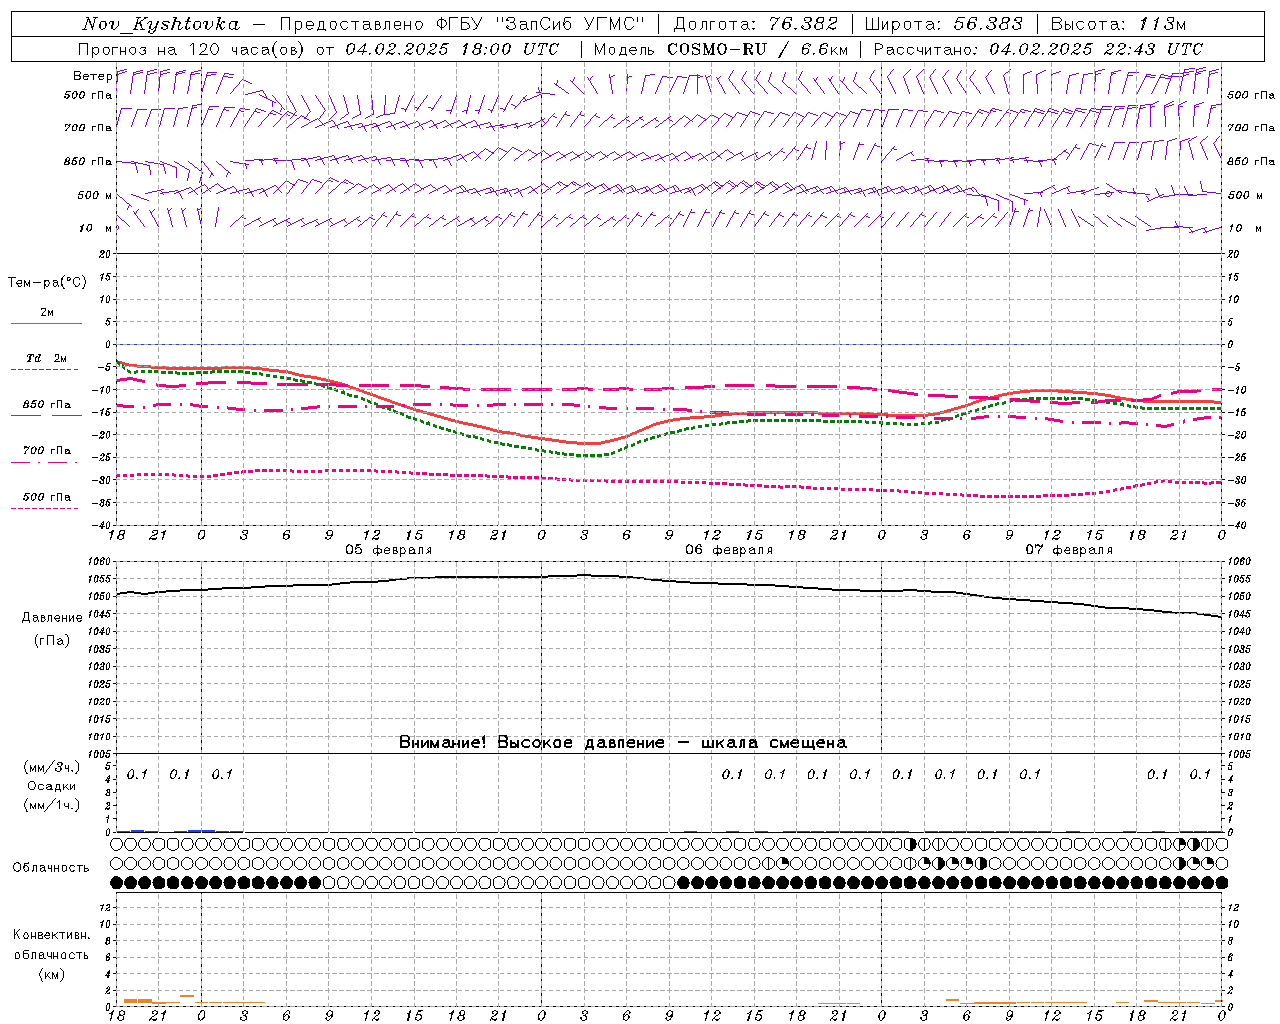
Task: Click the Модель COSMO-RU / 6.6км label
Action: [x=720, y=49]
